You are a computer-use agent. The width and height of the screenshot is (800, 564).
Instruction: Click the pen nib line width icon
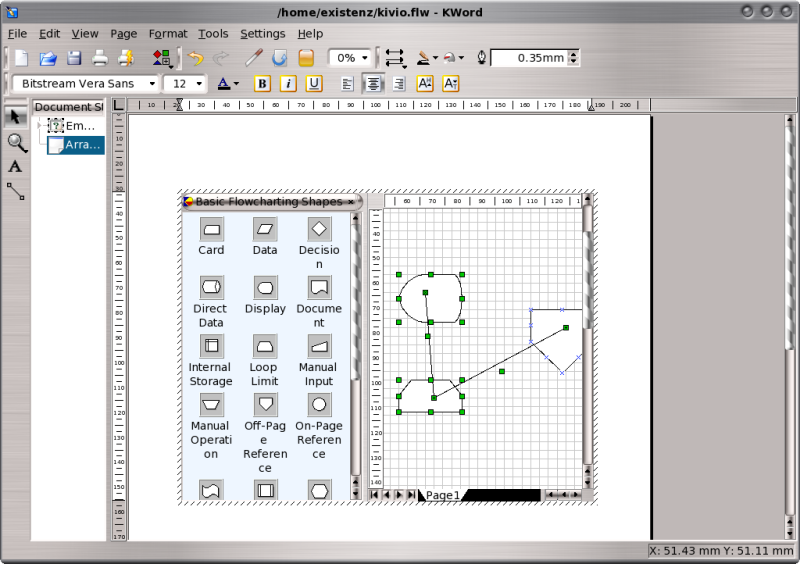[481, 58]
